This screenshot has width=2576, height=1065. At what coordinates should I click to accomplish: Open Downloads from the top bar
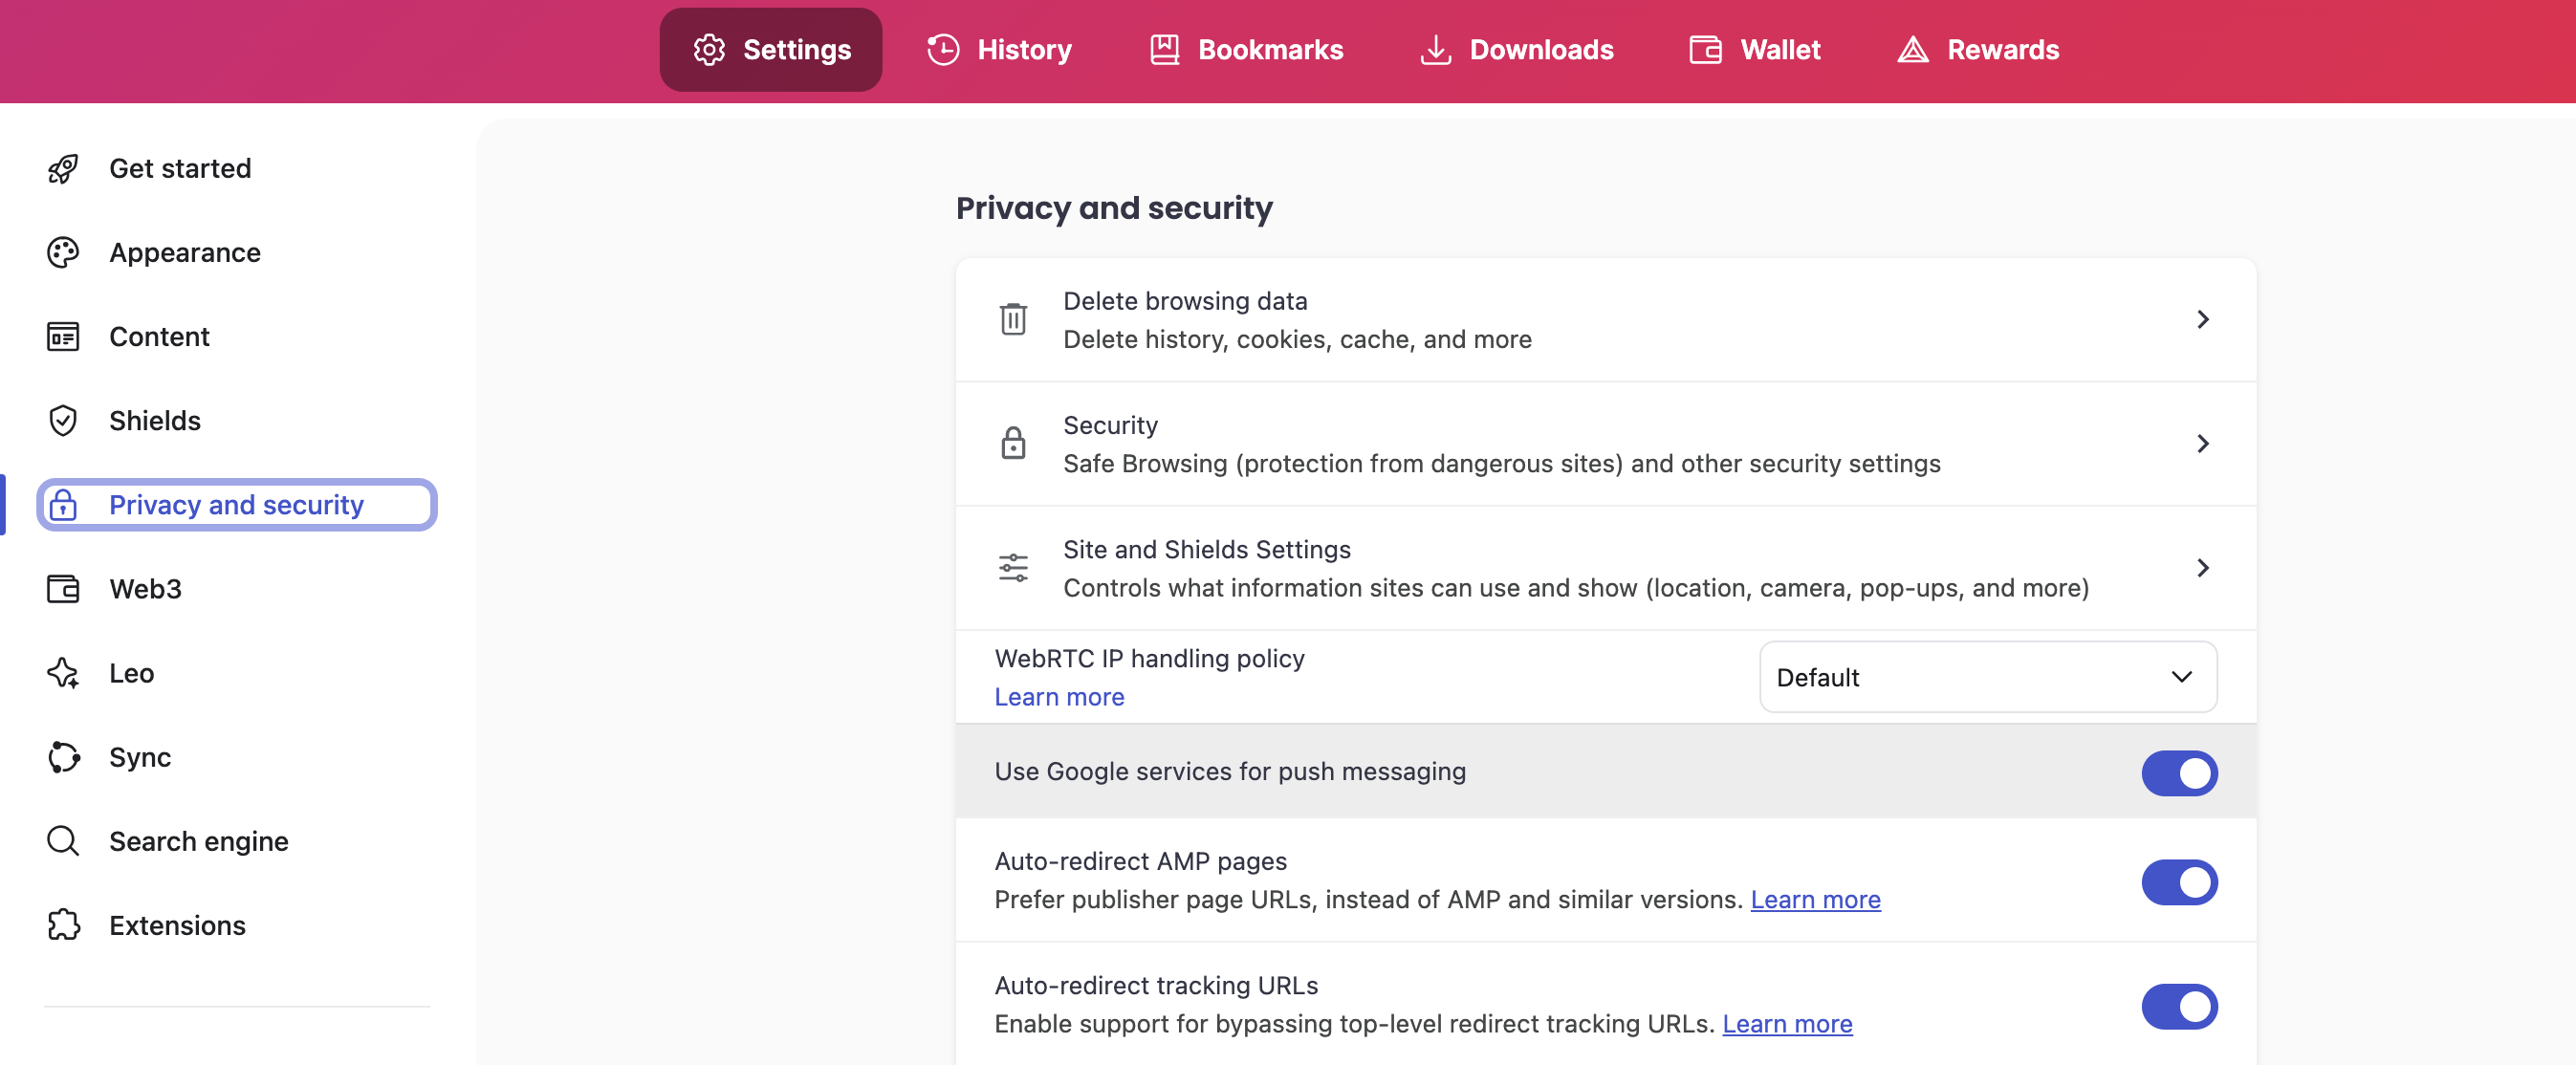pyautogui.click(x=1516, y=50)
